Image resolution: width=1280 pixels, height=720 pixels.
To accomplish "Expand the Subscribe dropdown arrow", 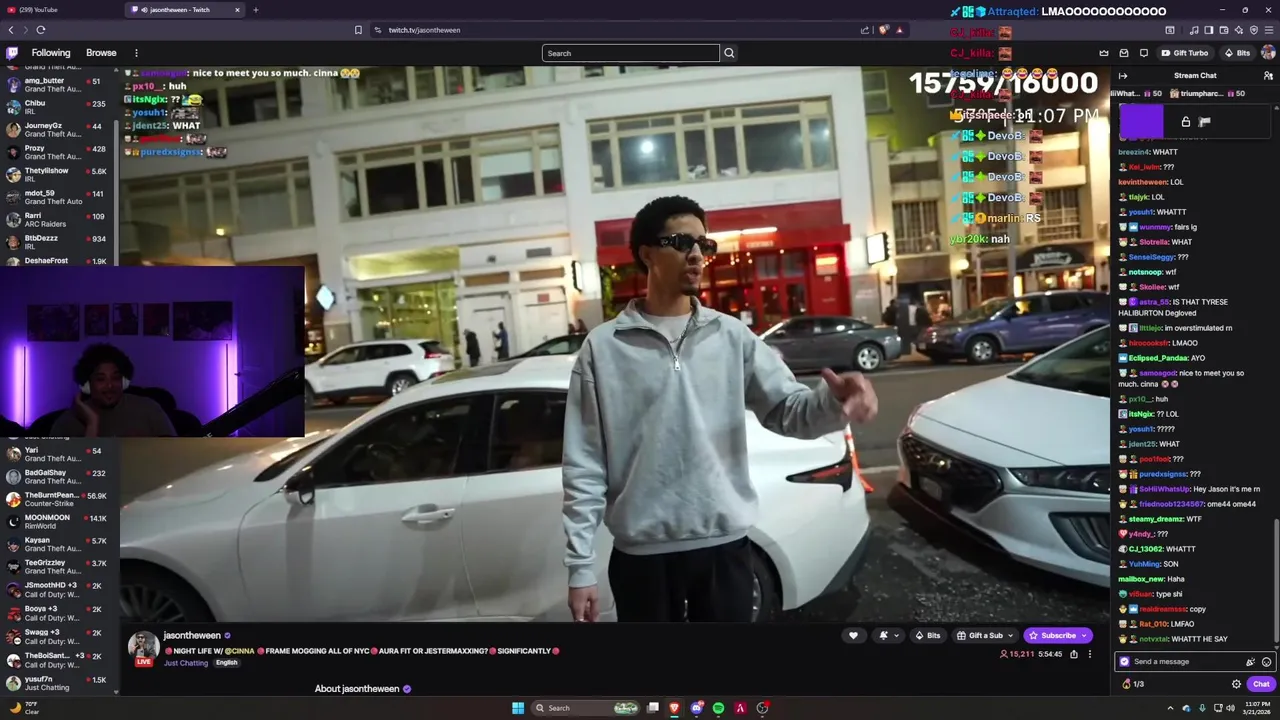I will tap(1084, 635).
